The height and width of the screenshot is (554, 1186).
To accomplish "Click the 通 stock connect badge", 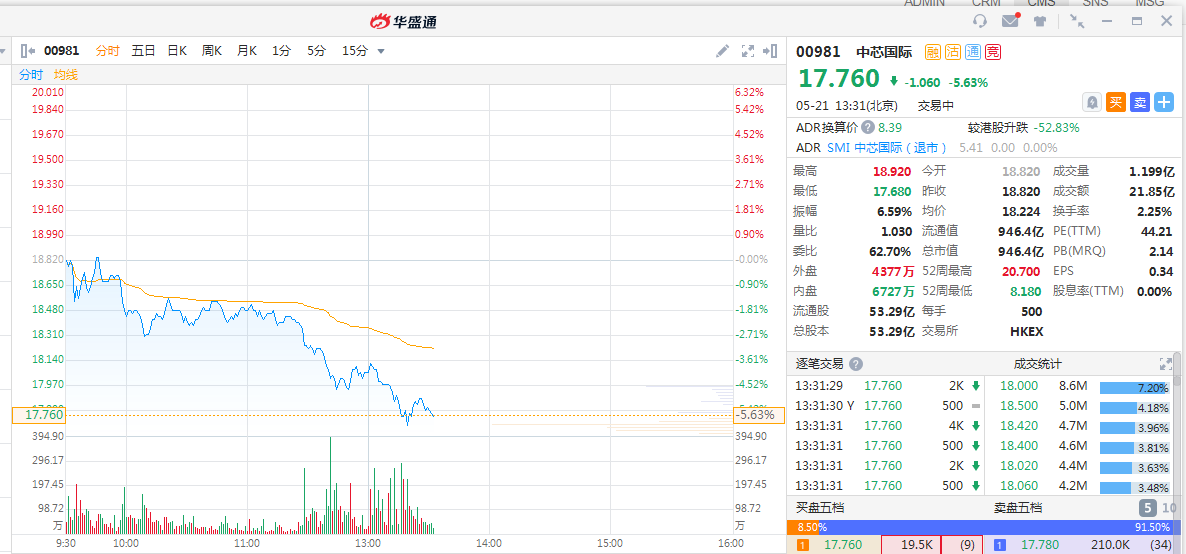I will (973, 52).
